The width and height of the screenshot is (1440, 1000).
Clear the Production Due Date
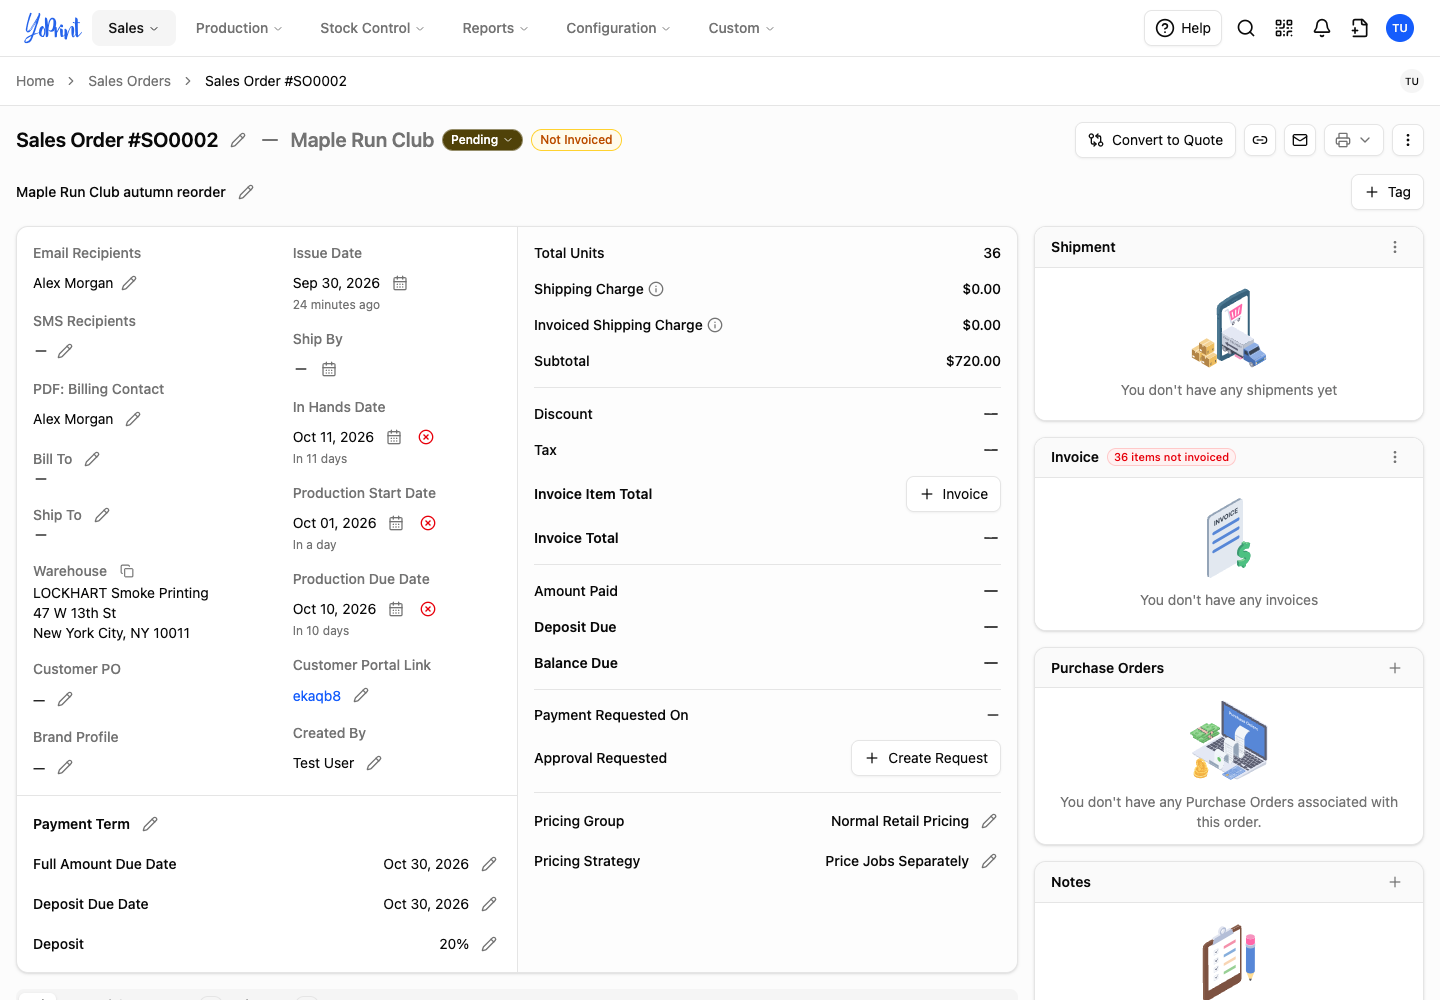[x=428, y=609]
